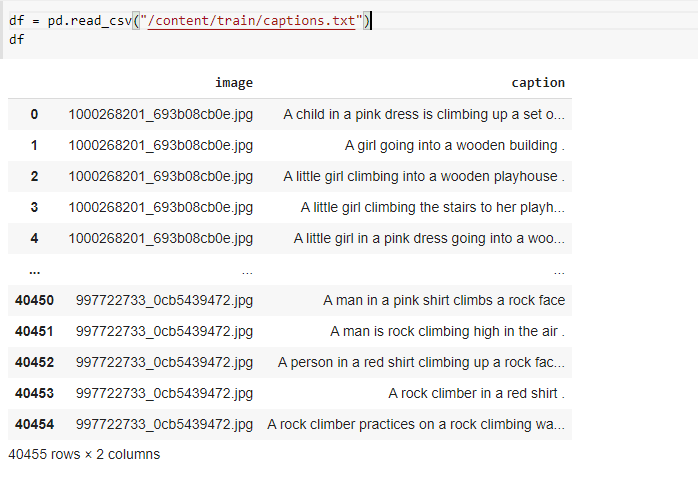698x478 pixels.
Task: Select row index 40453 label
Action: click(34, 393)
